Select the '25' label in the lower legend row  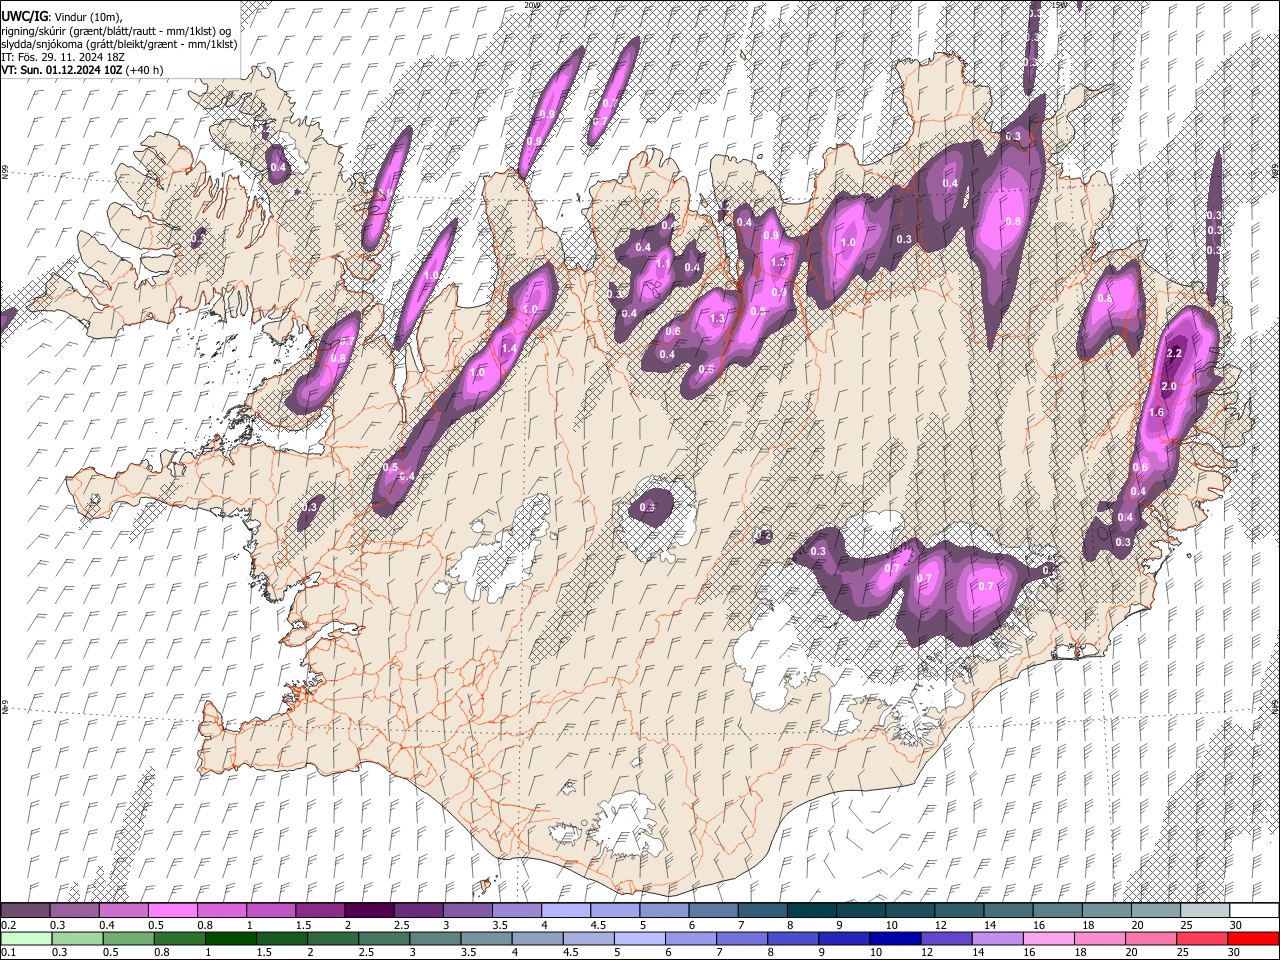pyautogui.click(x=1185, y=952)
